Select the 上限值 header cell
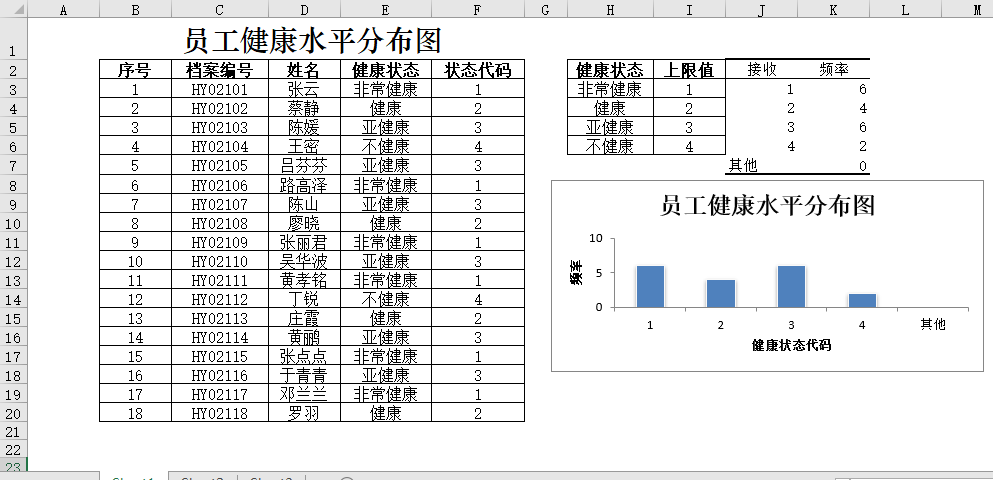Image resolution: width=993 pixels, height=480 pixels. 689,70
